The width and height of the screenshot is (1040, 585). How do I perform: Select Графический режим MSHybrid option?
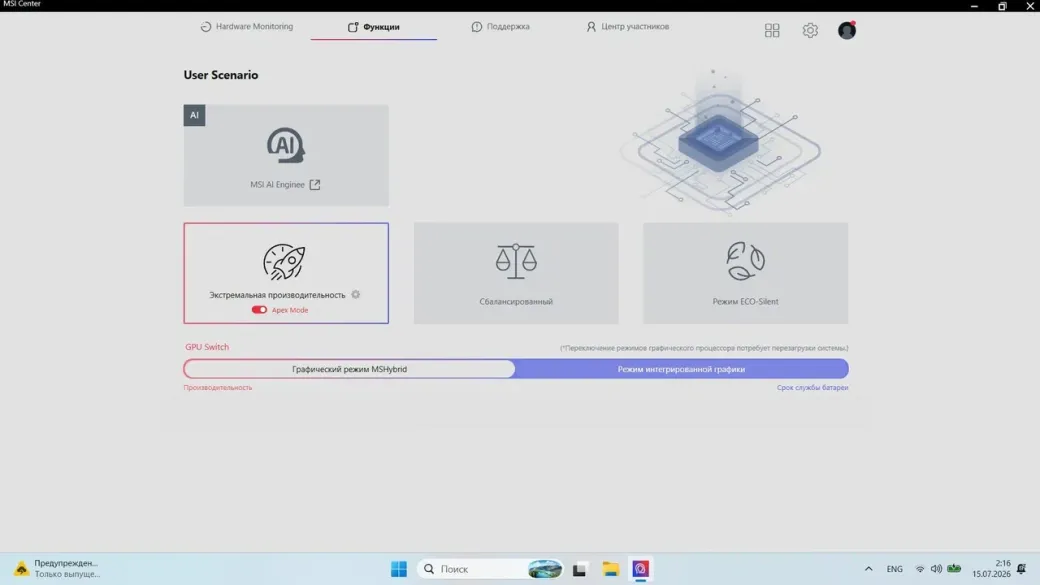click(x=350, y=369)
